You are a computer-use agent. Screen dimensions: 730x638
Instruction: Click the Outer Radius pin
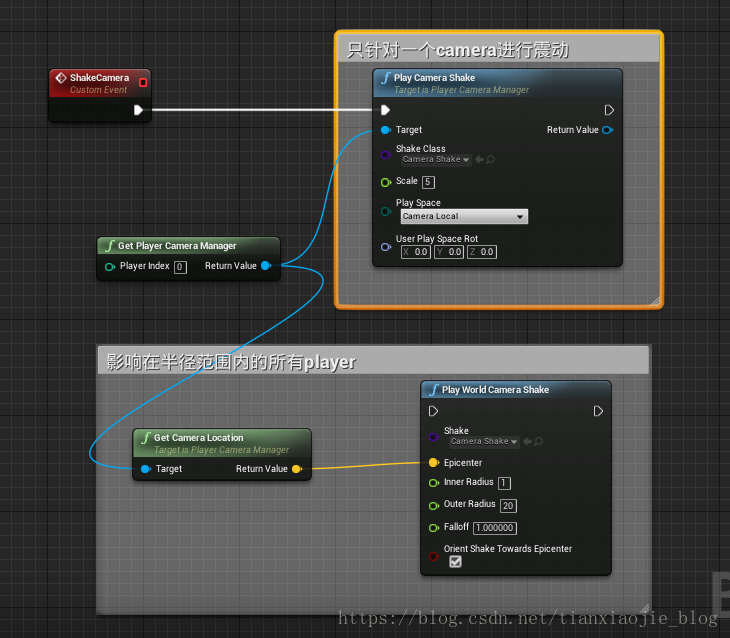pyautogui.click(x=433, y=506)
